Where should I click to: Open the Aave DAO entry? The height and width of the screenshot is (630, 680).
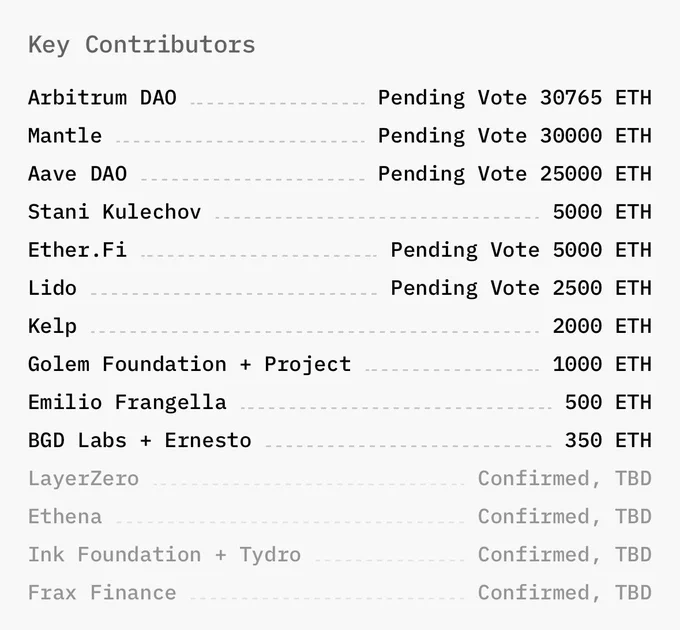coord(78,174)
